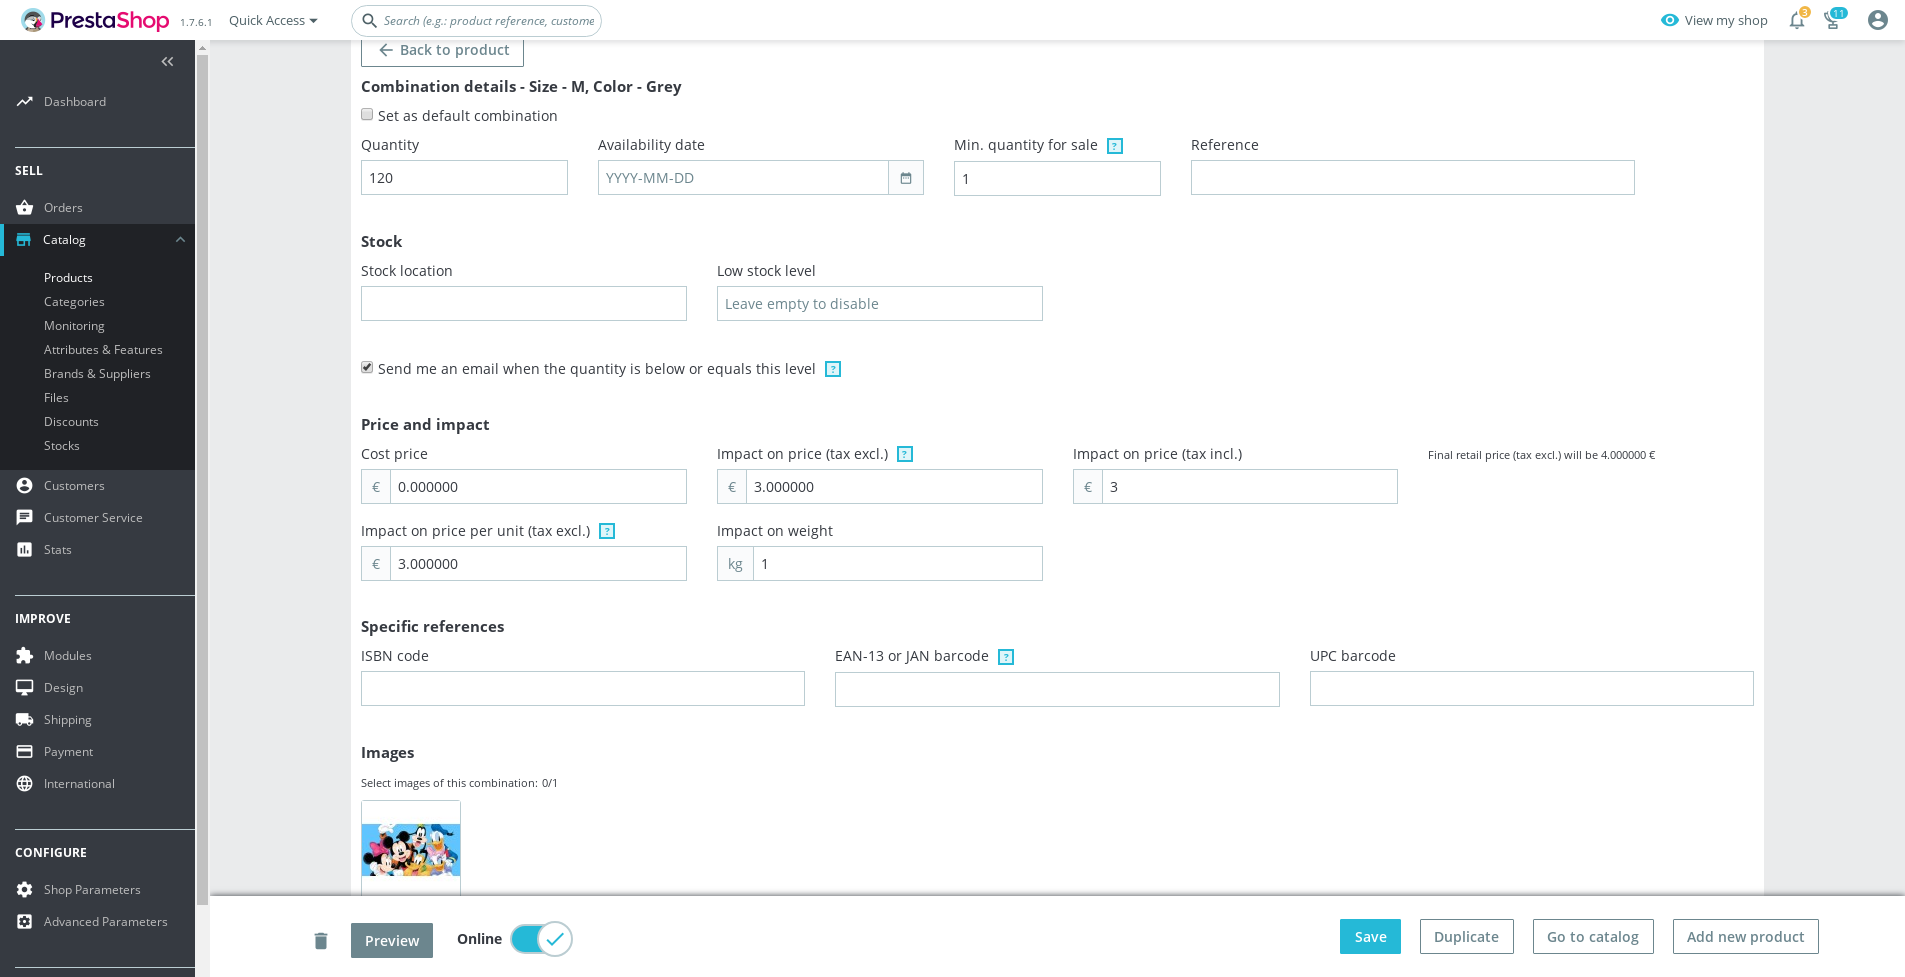Screen dimensions: 1905x977
Task: Click the Add new product button
Action: pos(1745,936)
